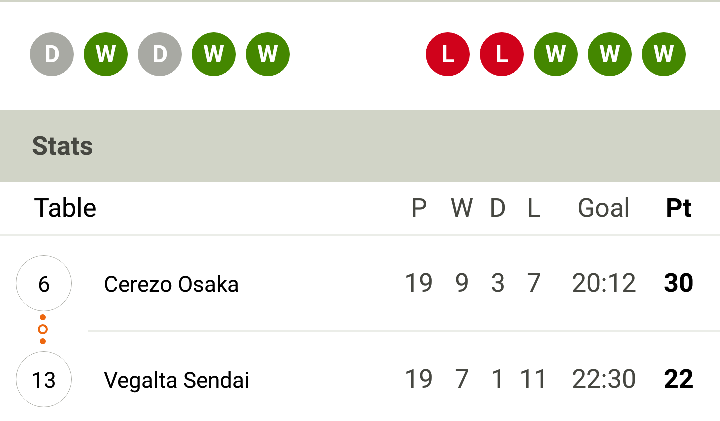Click Vegalta Sendai's 22:30 goal record
The height and width of the screenshot is (421, 720).
604,379
